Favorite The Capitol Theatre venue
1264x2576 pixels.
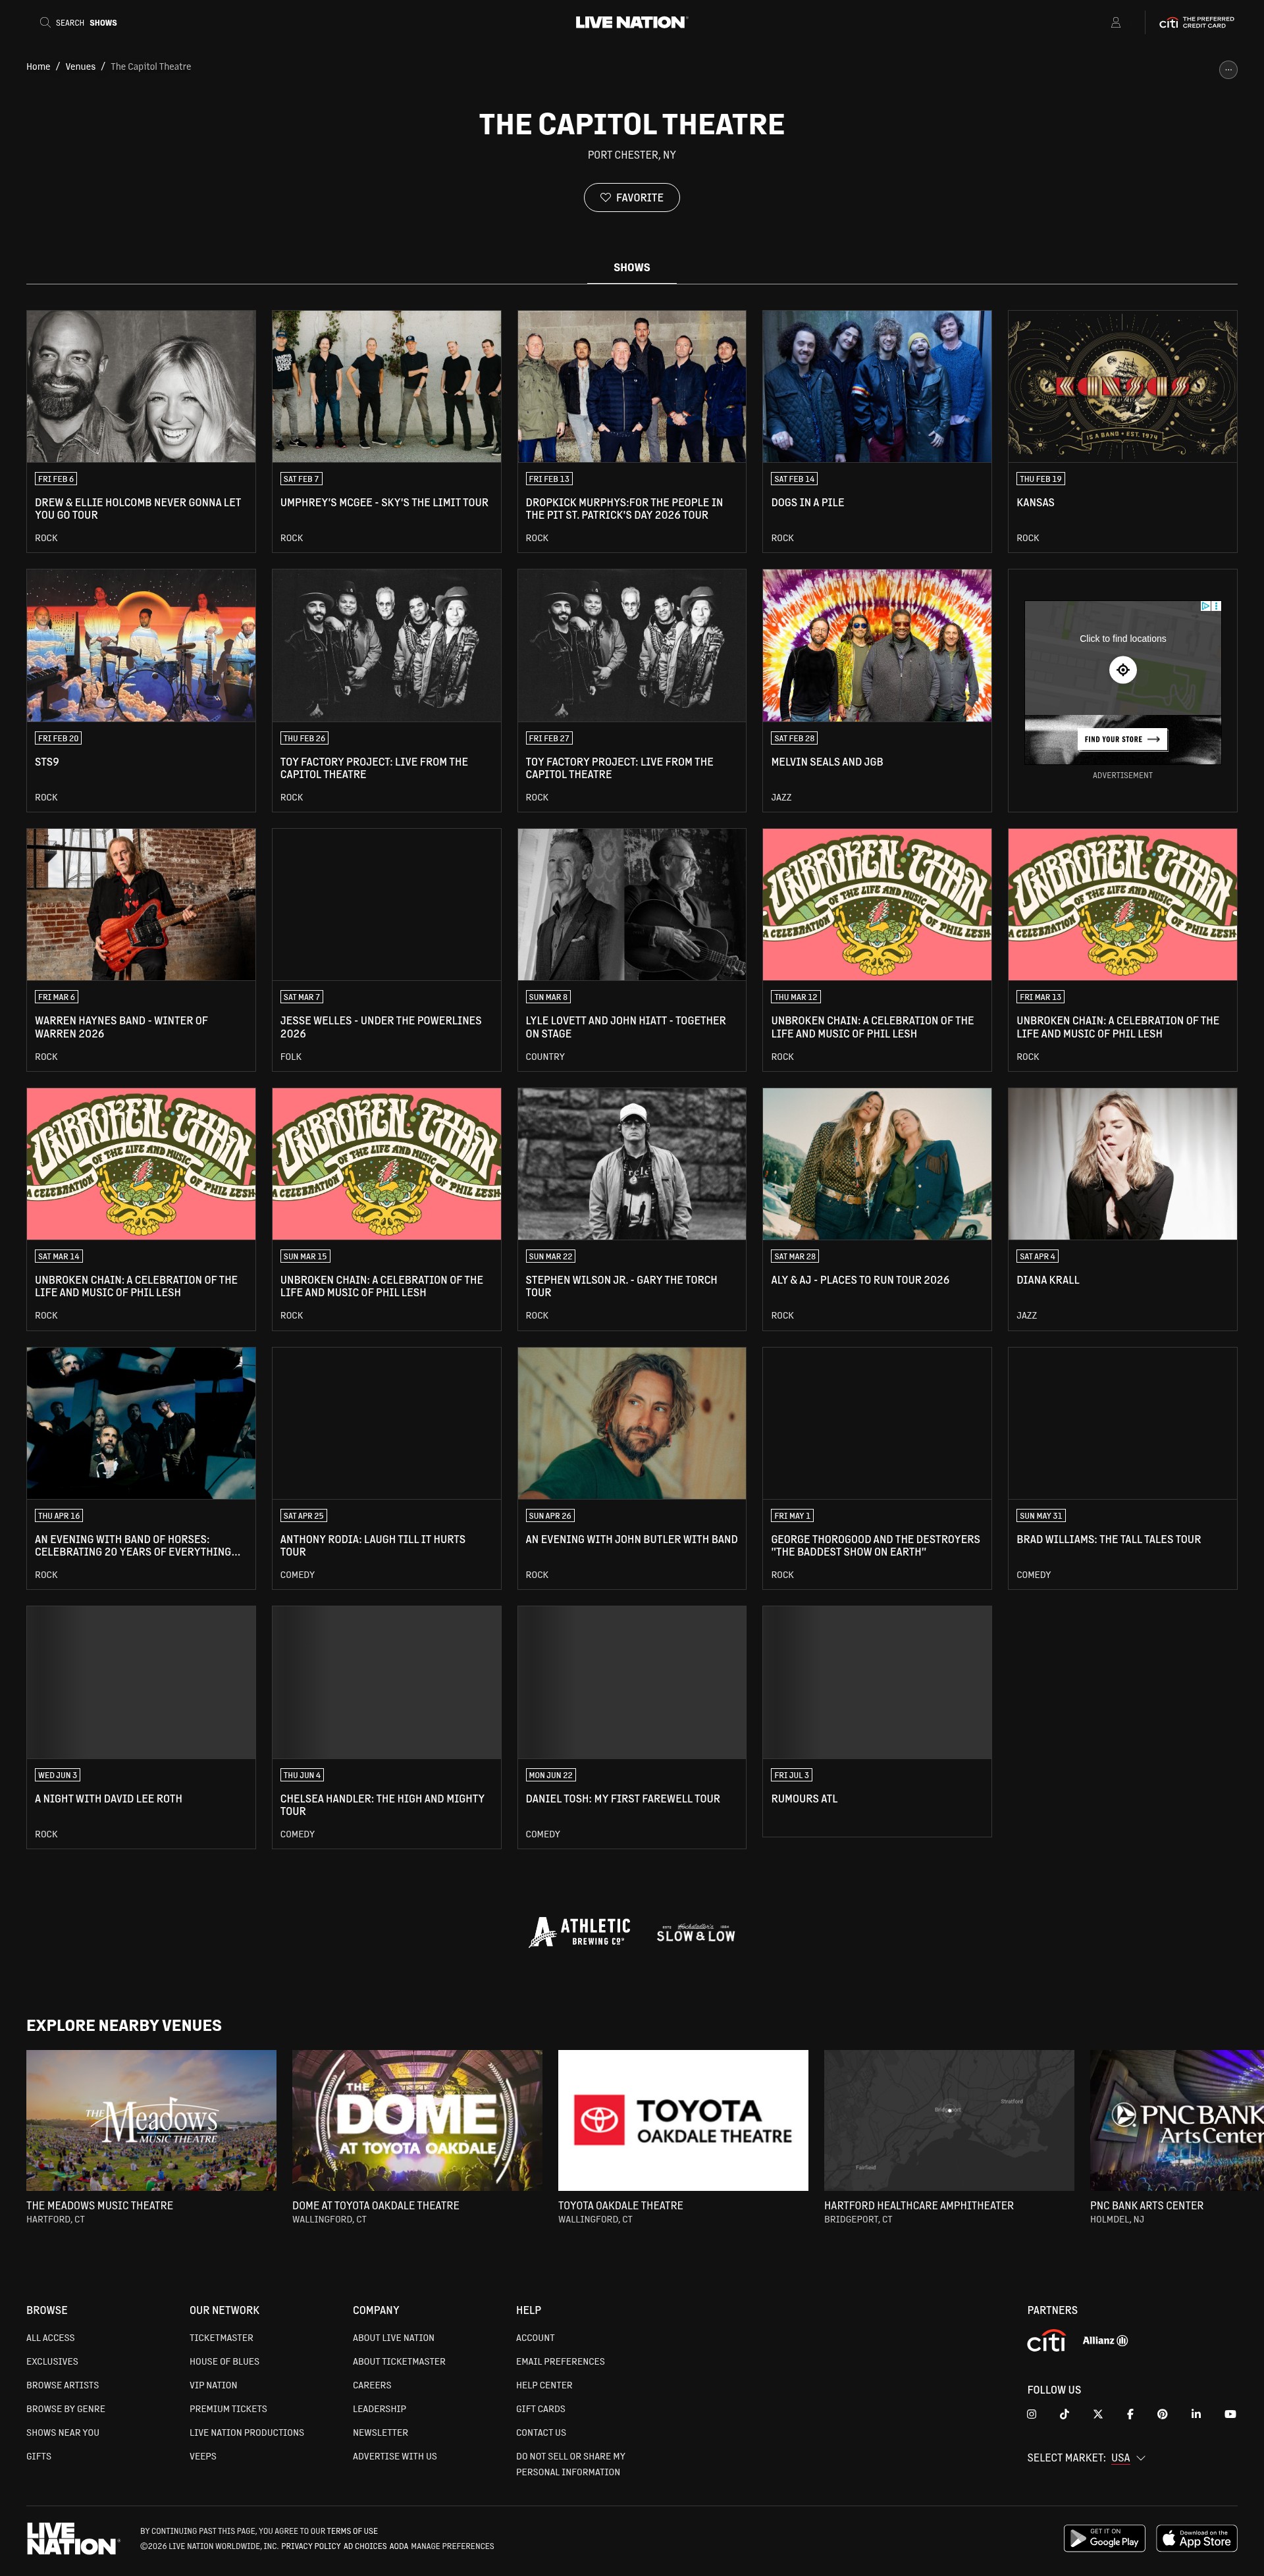pos(632,198)
